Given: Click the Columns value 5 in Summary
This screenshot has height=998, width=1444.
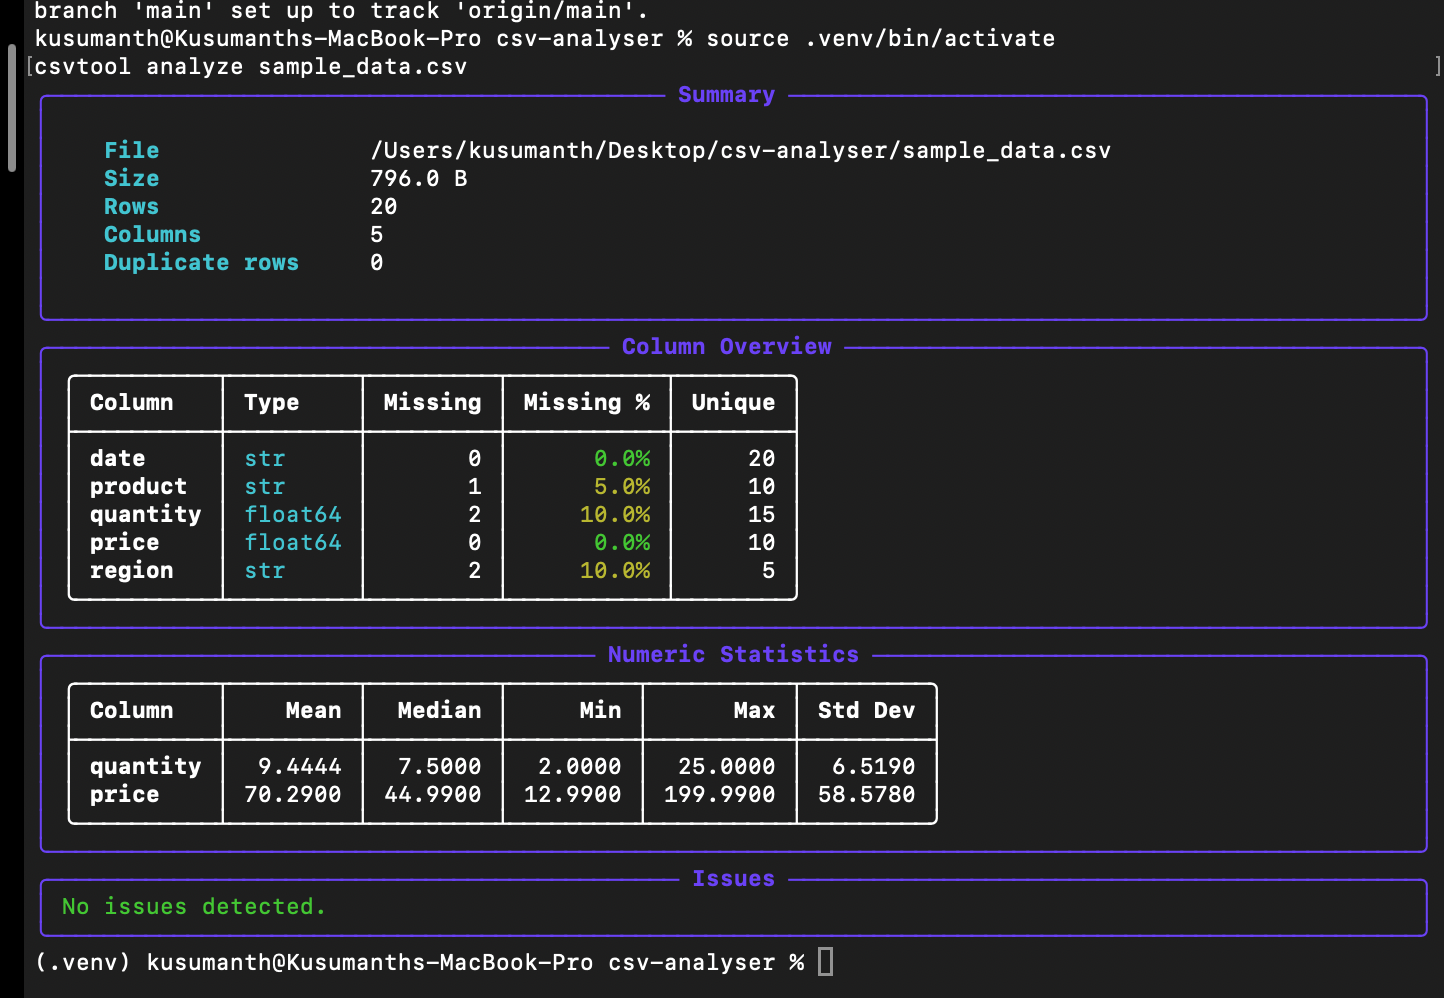Looking at the screenshot, I should point(377,235).
